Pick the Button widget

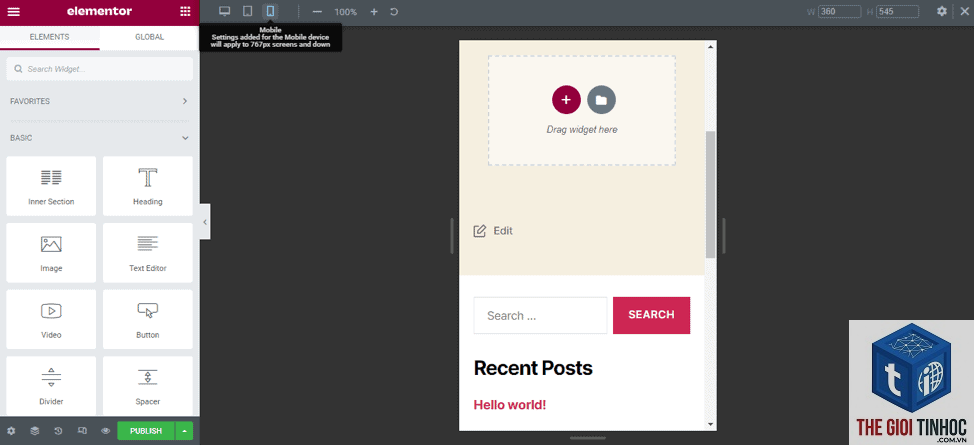148,319
